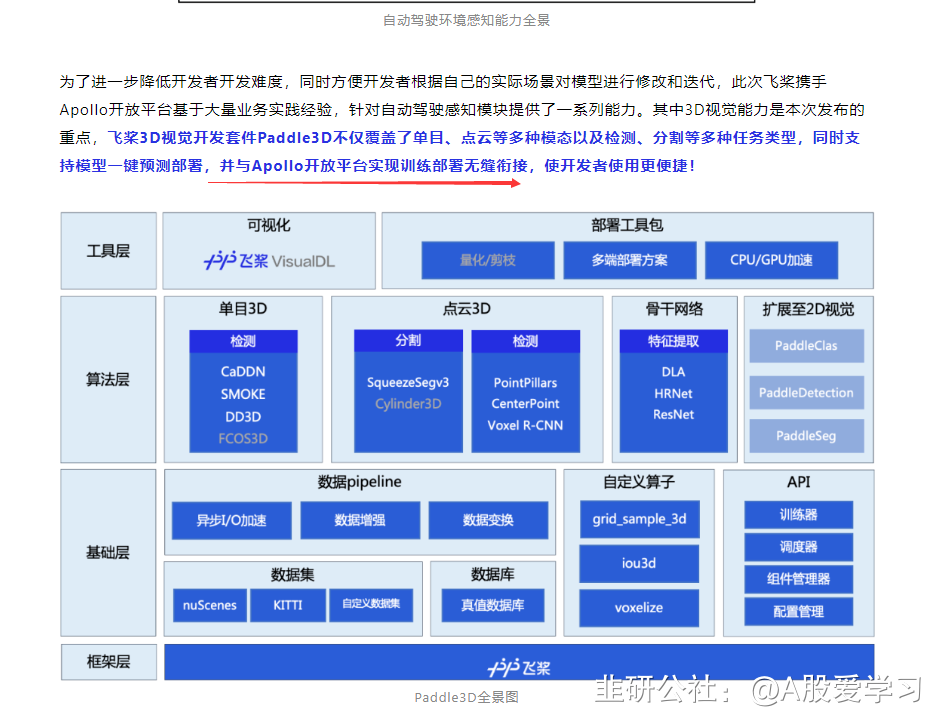Click the 数据pipeline heading
This screenshot has width=936, height=722.
(x=359, y=482)
